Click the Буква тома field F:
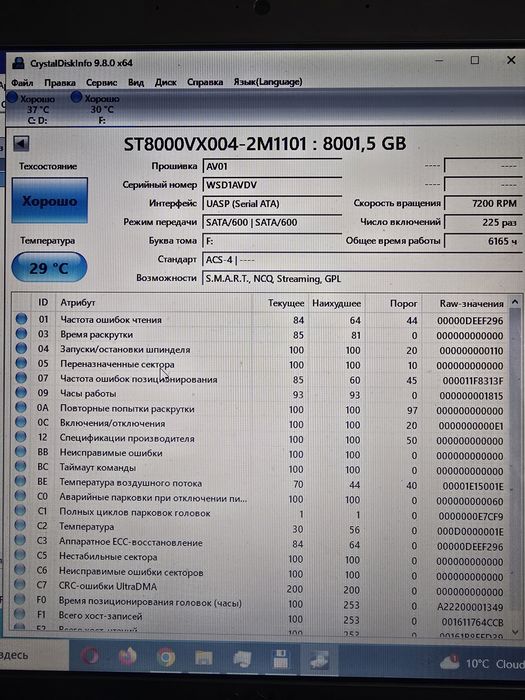Viewport: 525px width, 700px height. (x=272, y=241)
